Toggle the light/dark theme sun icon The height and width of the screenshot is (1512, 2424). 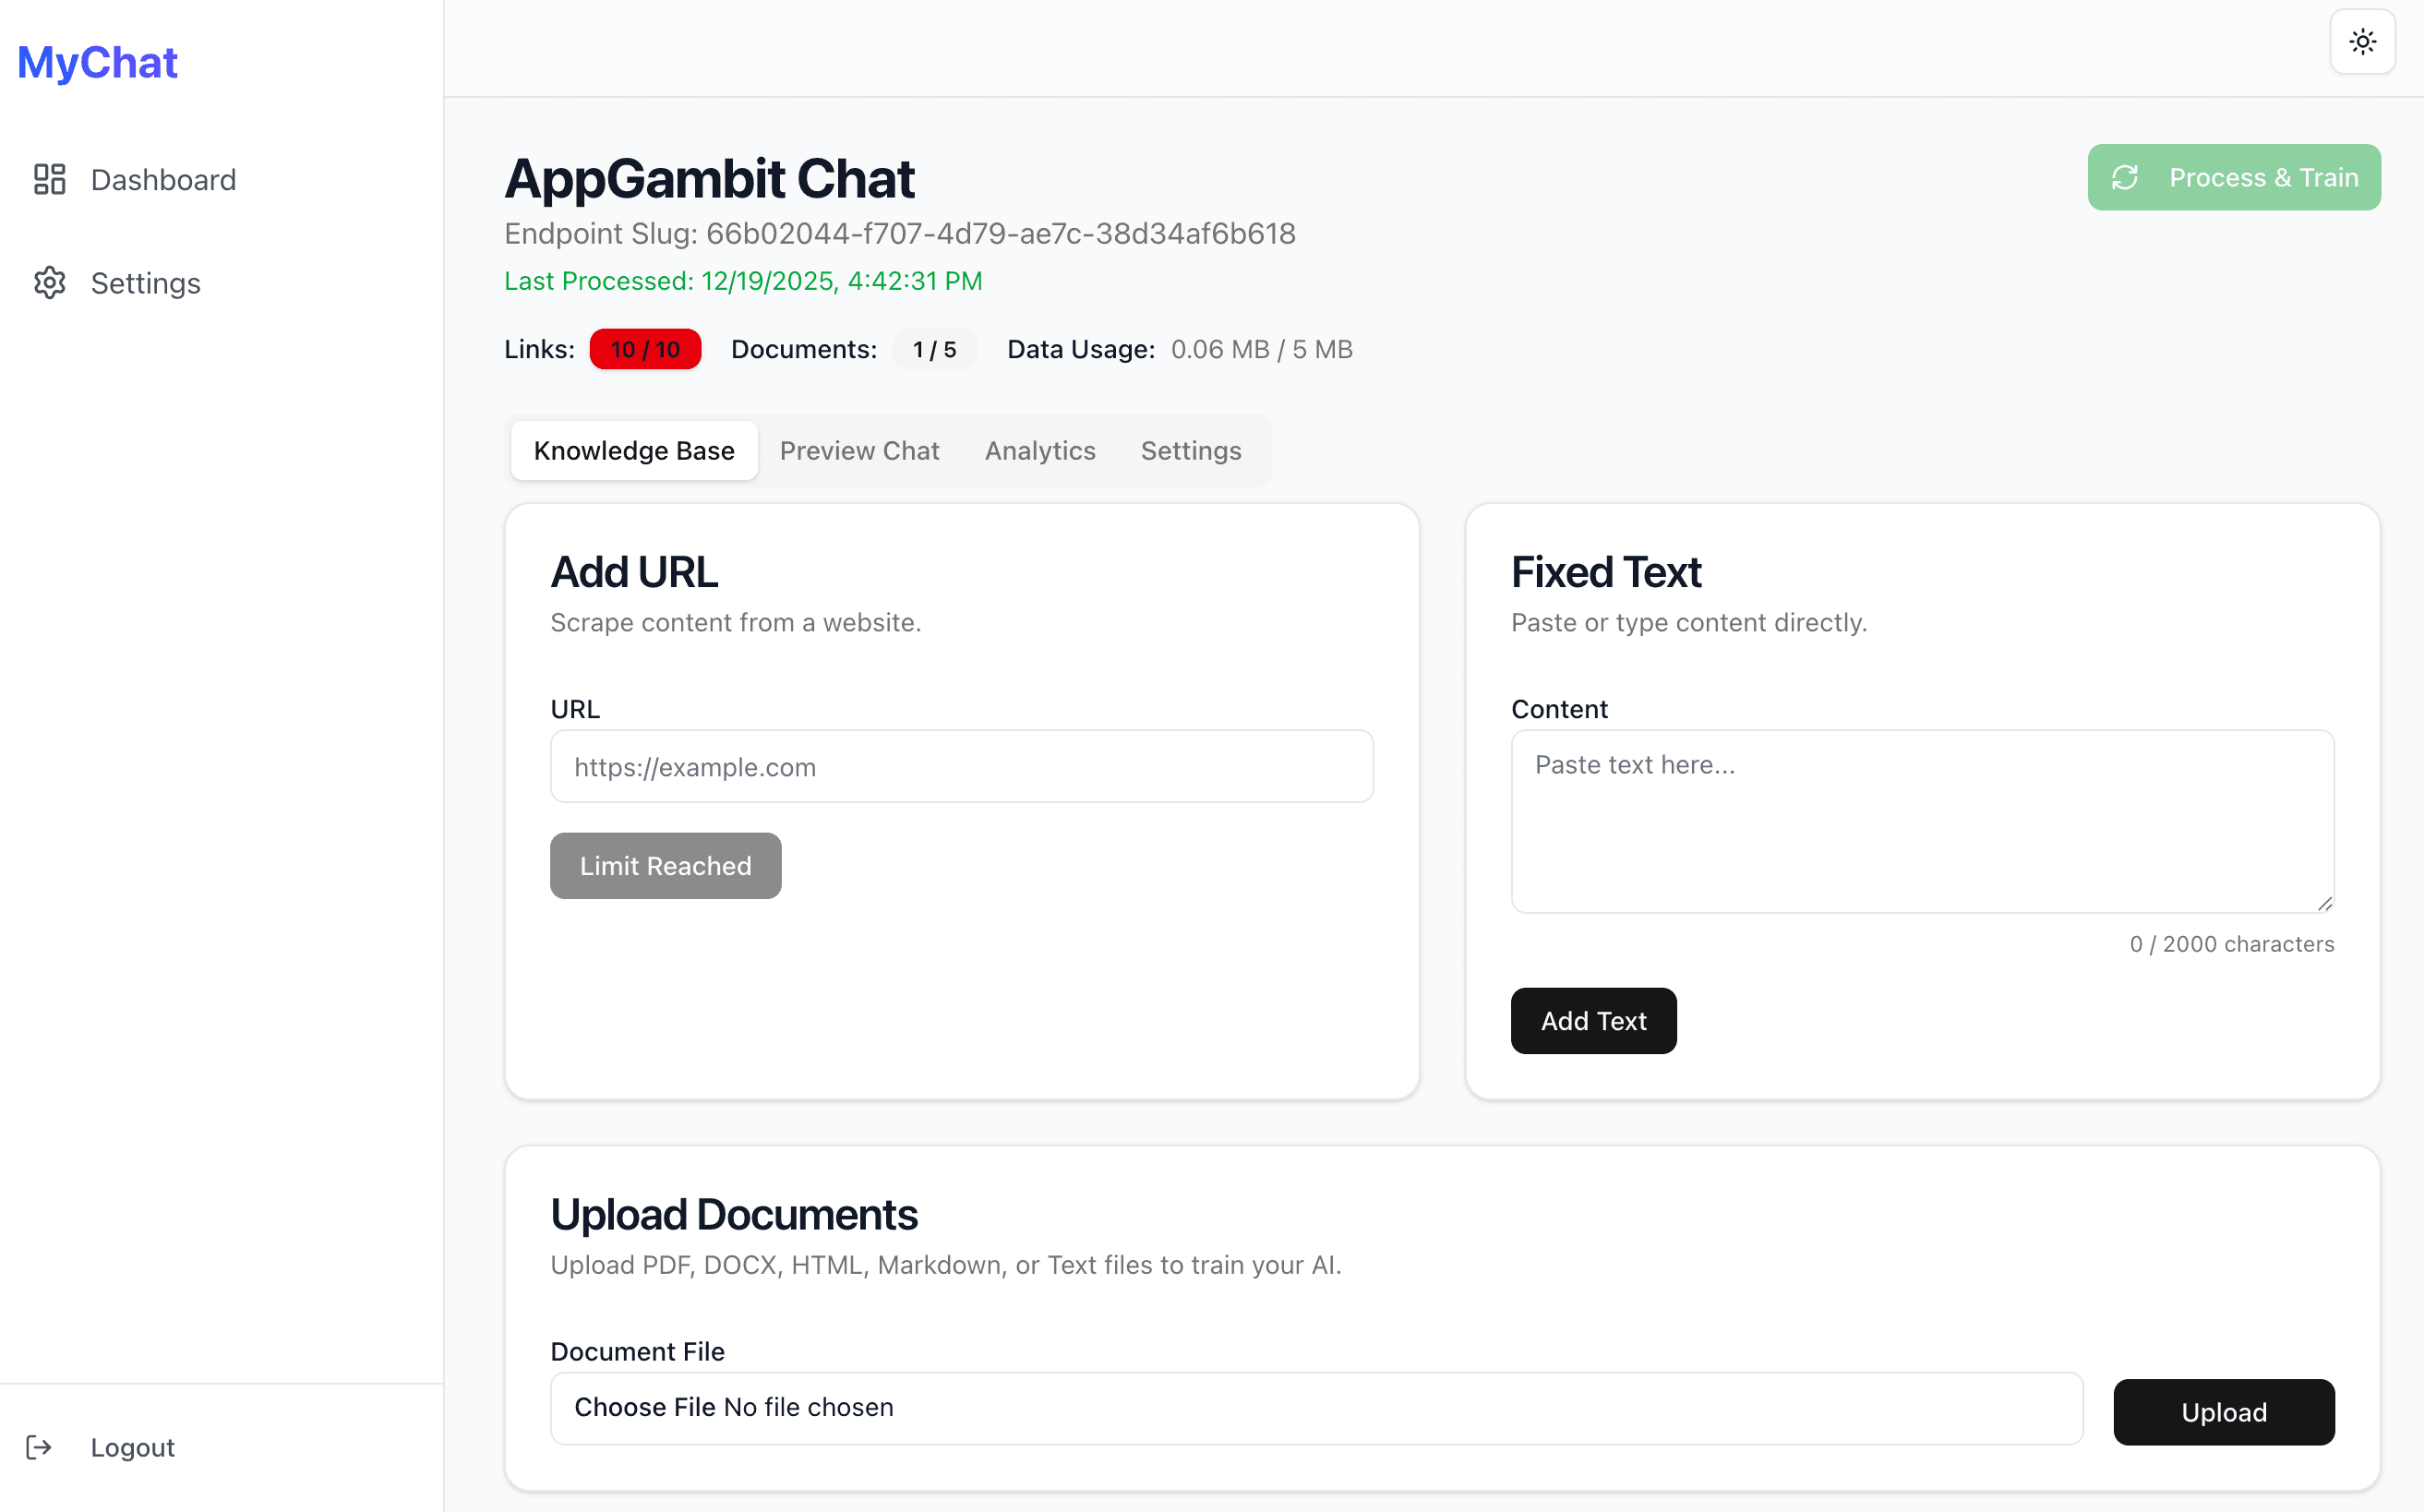tap(2362, 42)
